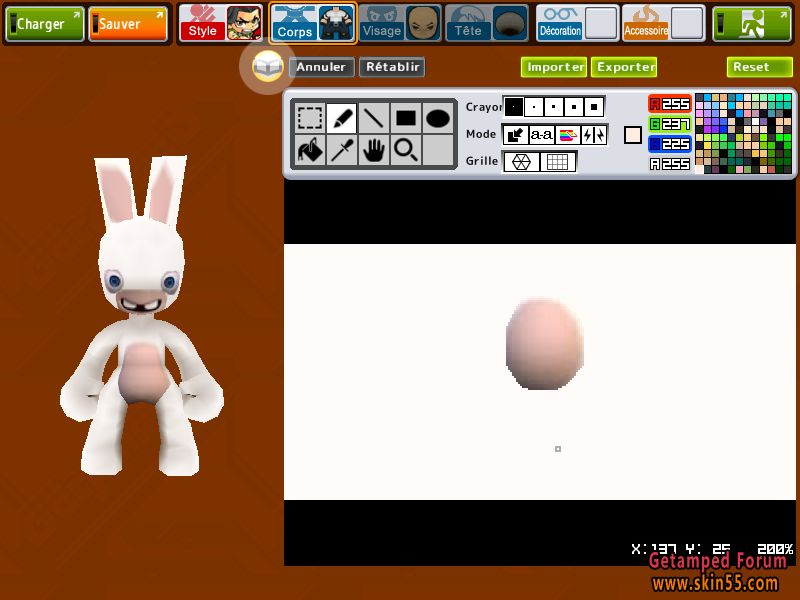Click the pink belly shape on canvas
The width and height of the screenshot is (800, 600).
[x=544, y=344]
